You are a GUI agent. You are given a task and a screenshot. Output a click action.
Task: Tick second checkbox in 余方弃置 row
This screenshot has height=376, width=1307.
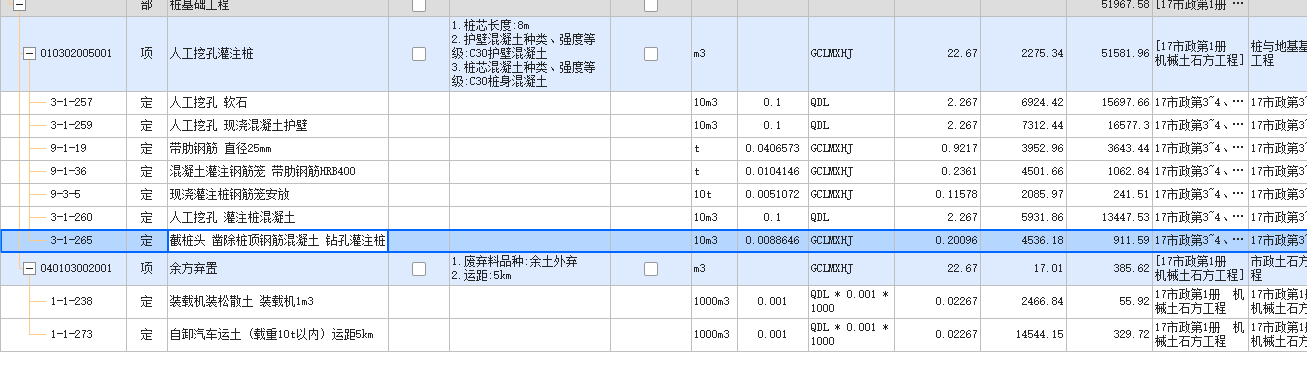651,269
